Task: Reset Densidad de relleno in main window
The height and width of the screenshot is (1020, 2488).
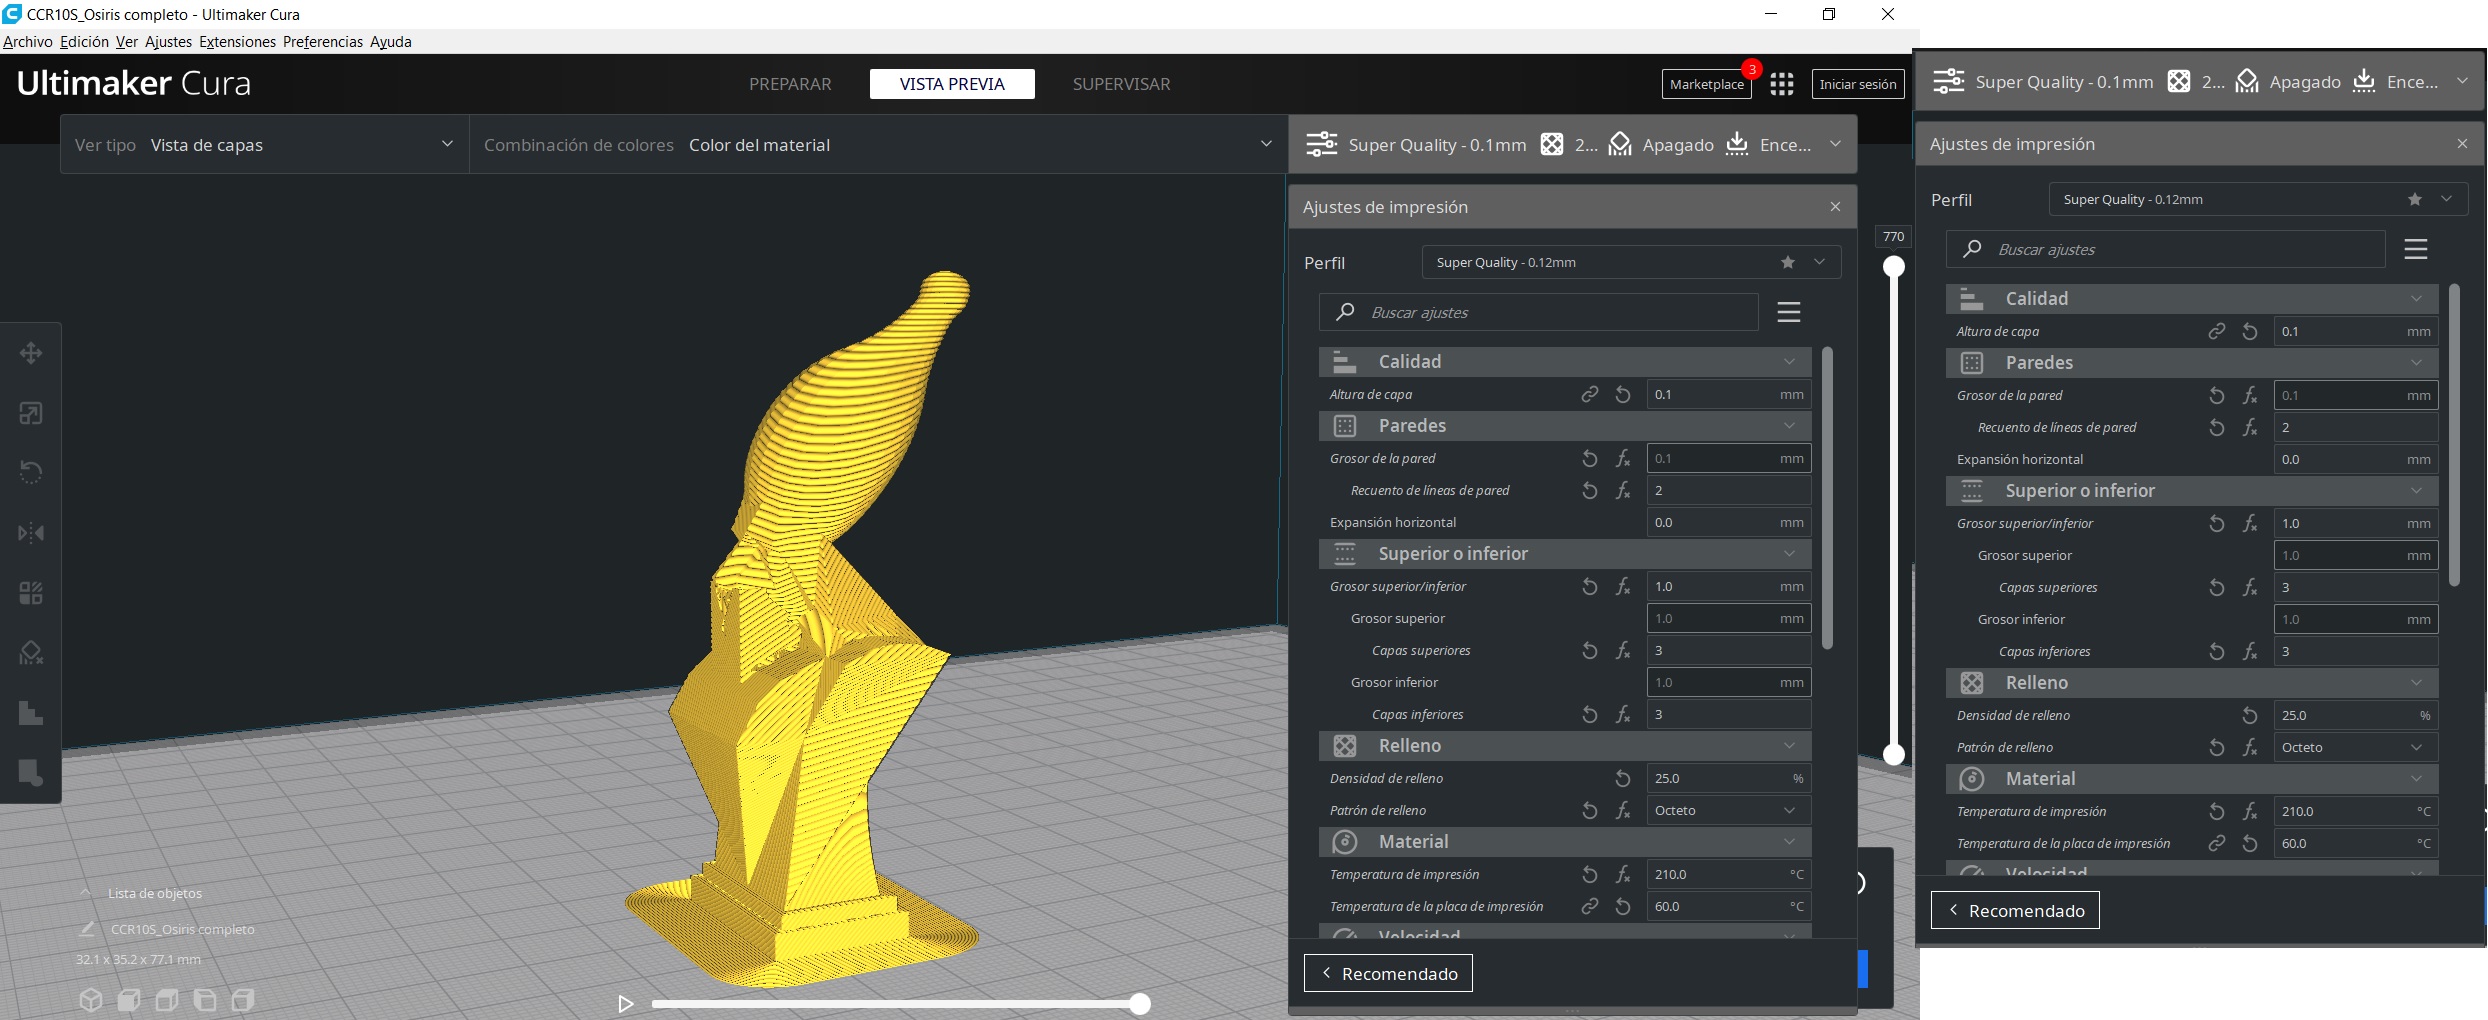Action: [x=1623, y=778]
